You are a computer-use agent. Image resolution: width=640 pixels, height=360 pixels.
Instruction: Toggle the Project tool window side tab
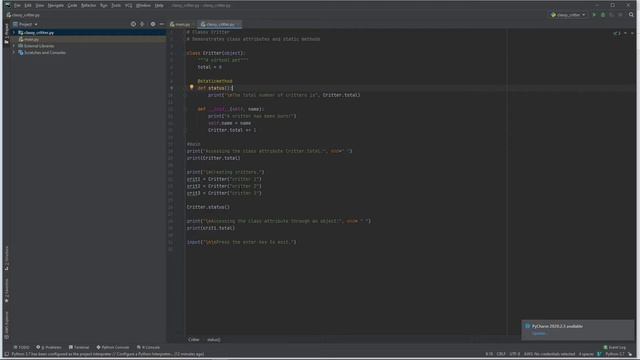(x=6, y=33)
